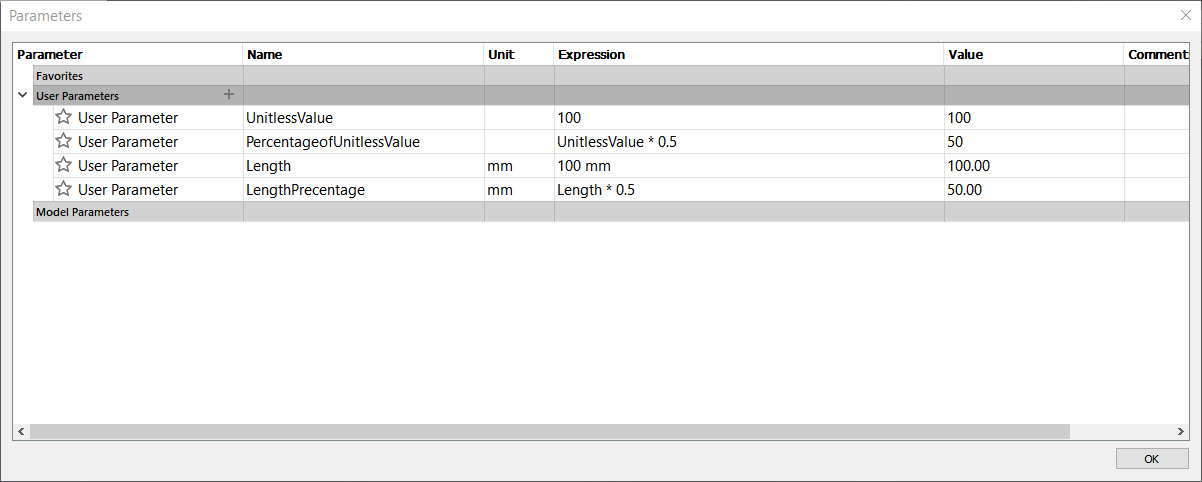Favorite the PercentageofUnitlessValue parameter star
Viewport: 1202px width, 482px height.
pos(63,141)
